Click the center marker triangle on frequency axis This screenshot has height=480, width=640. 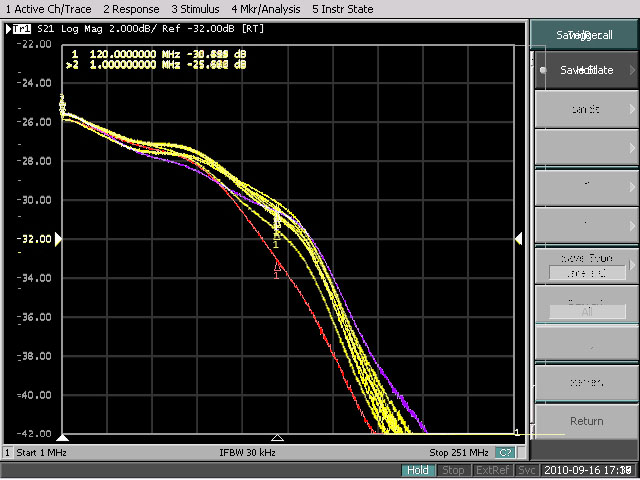pos(277,438)
